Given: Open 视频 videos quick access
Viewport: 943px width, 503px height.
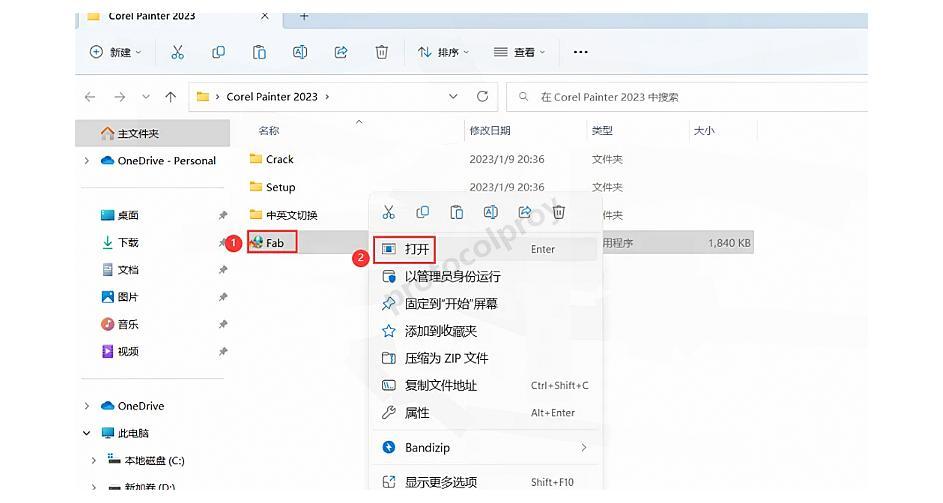Looking at the screenshot, I should click(120, 351).
